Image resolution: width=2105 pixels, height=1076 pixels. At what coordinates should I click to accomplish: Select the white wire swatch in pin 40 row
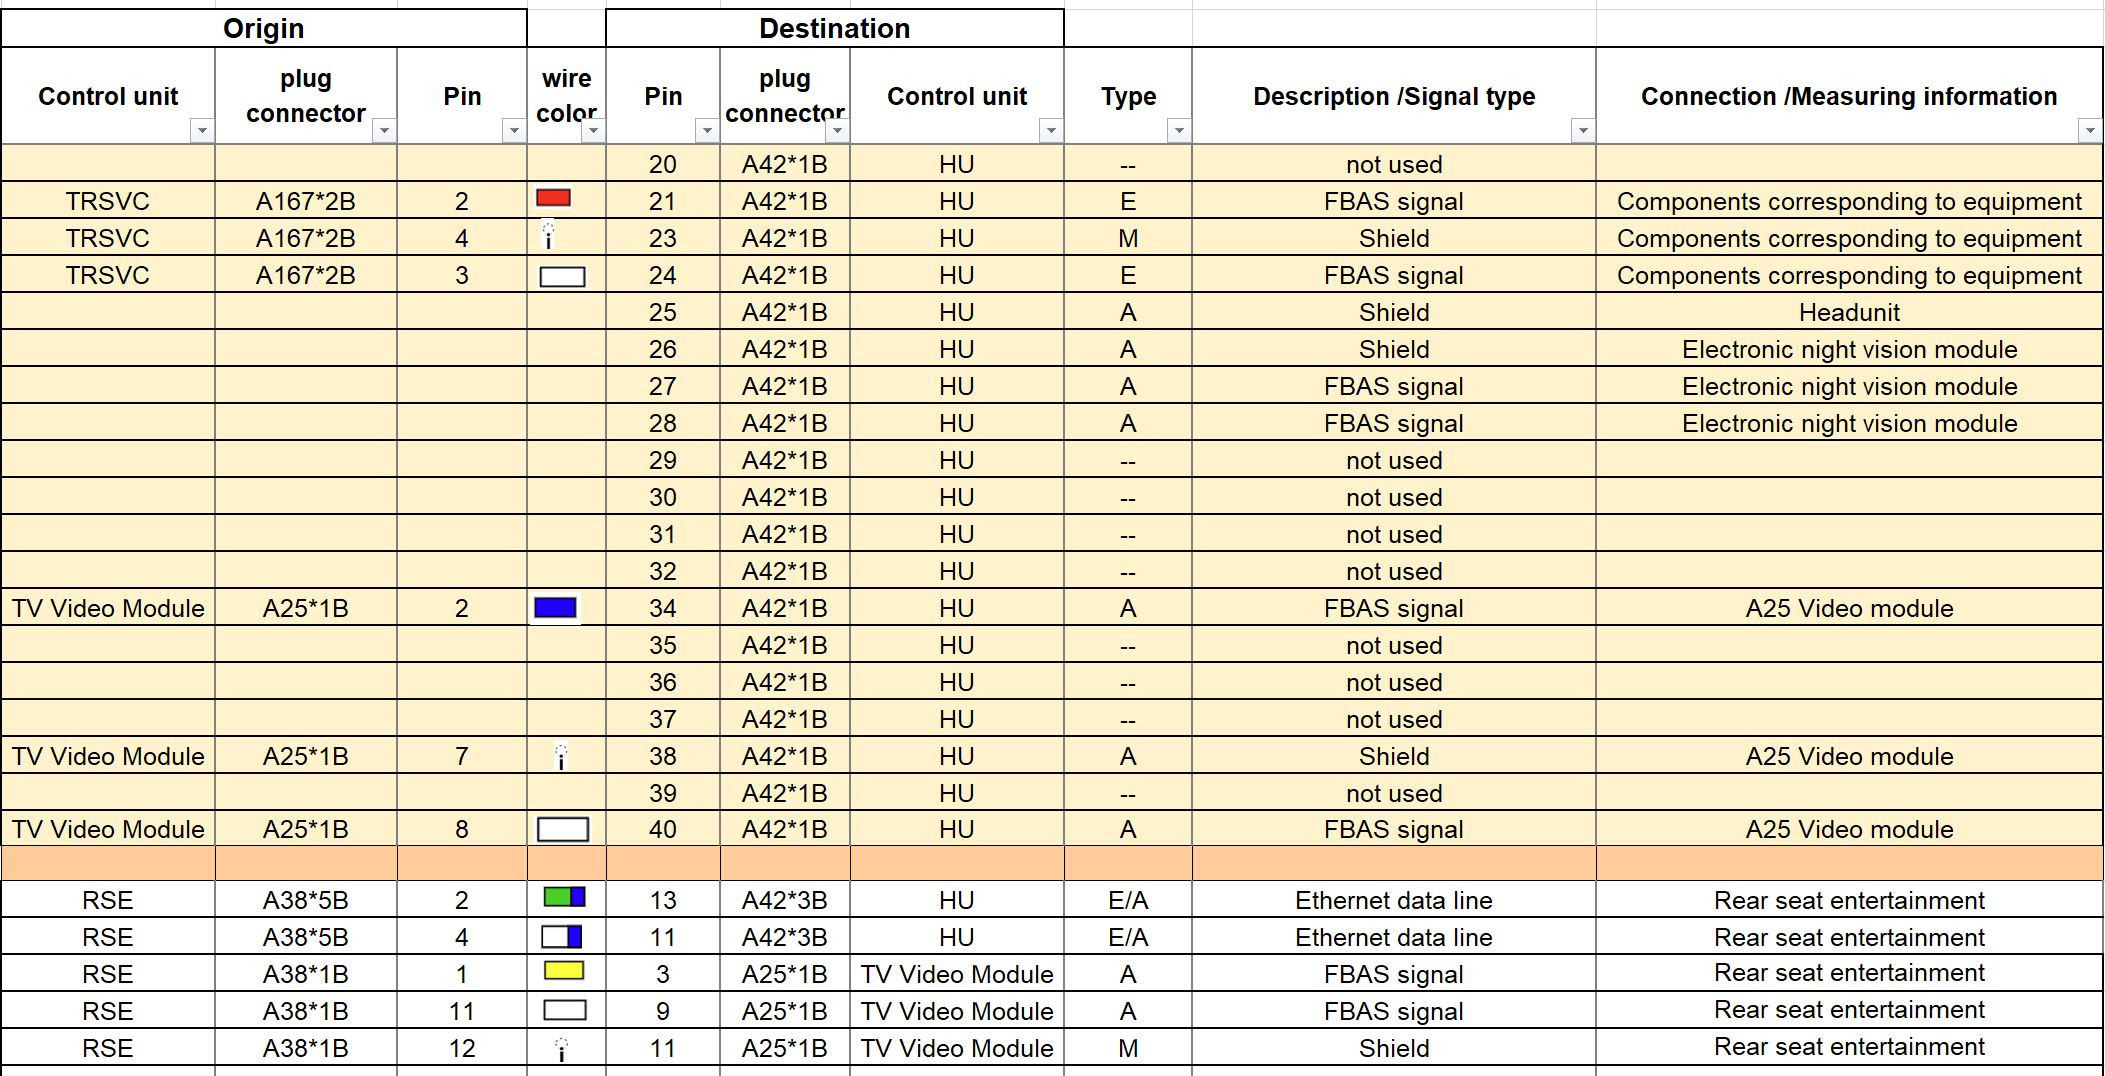click(563, 830)
